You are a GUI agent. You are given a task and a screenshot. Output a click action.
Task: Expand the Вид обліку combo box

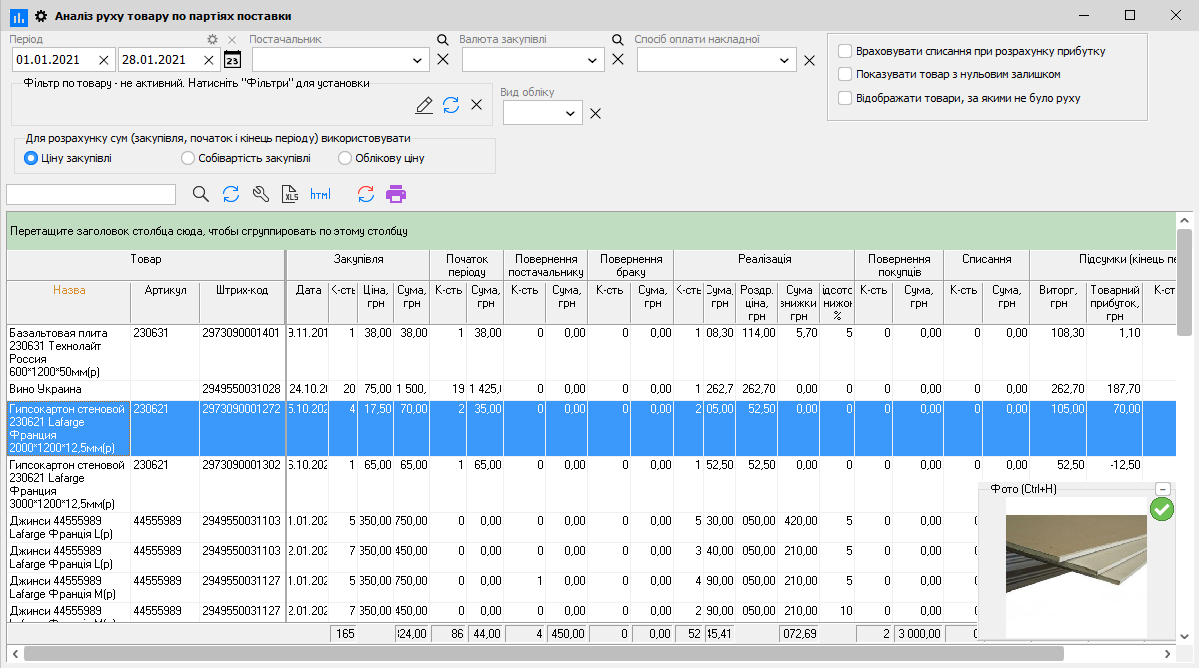[x=571, y=114]
